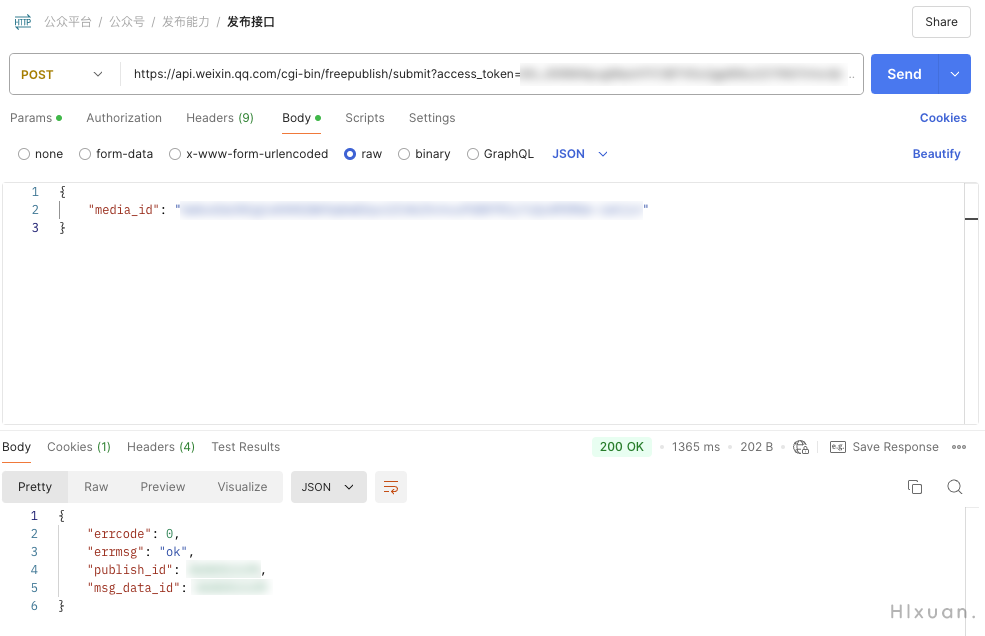Click the Send button
985x636 pixels.
pyautogui.click(x=904, y=74)
